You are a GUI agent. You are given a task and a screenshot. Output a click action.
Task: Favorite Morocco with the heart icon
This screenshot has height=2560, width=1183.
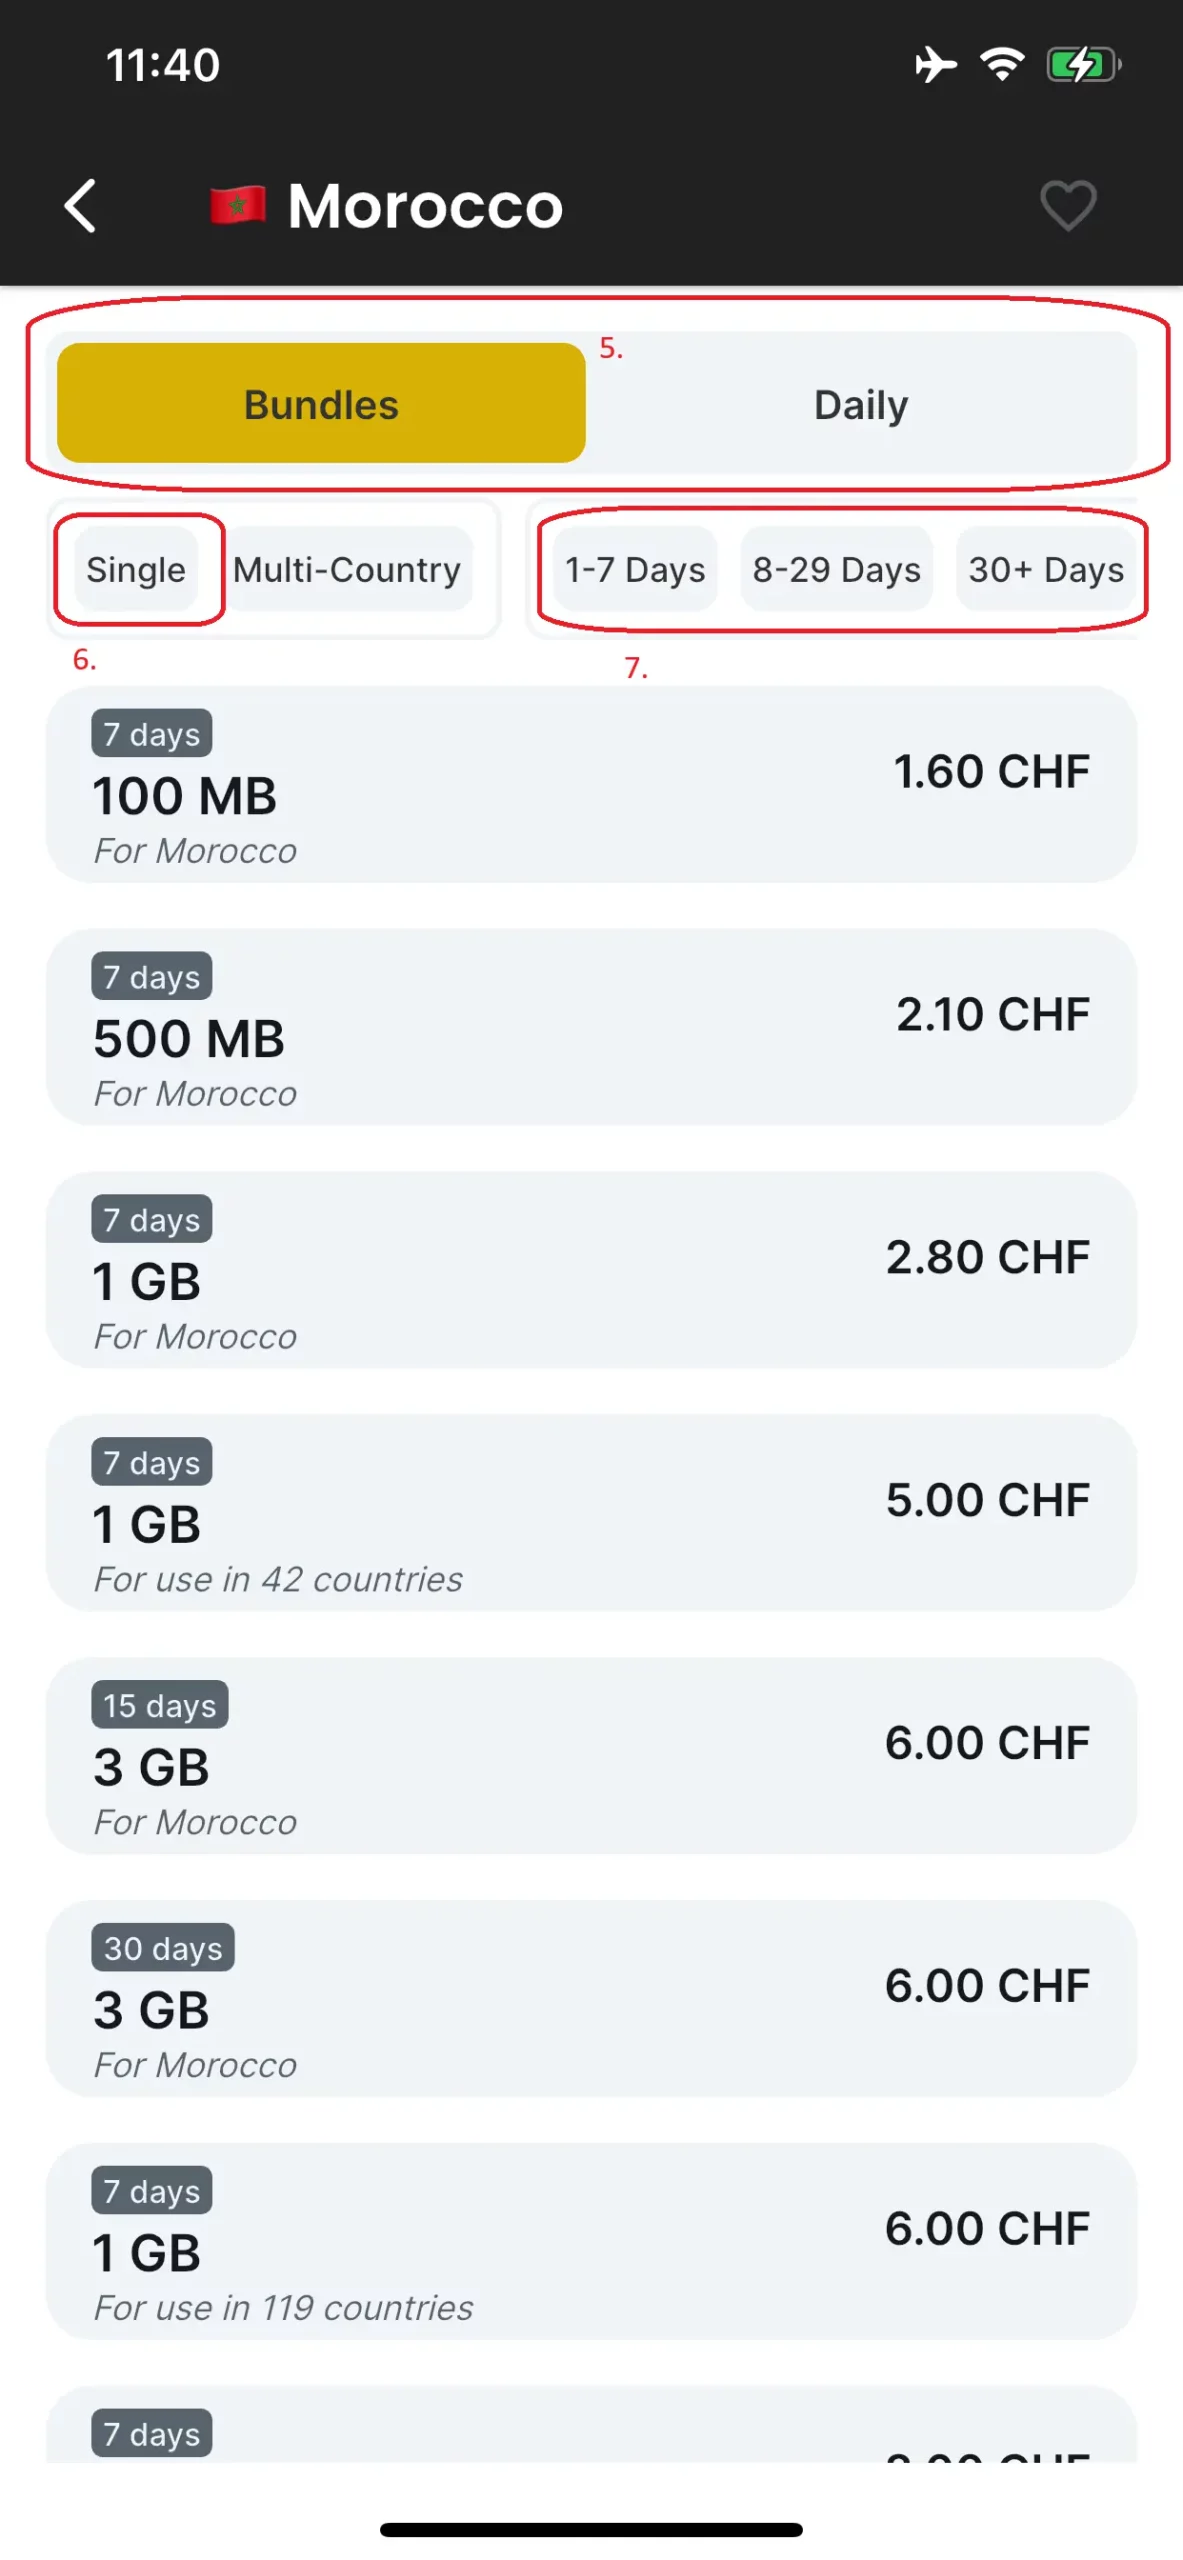(1068, 205)
